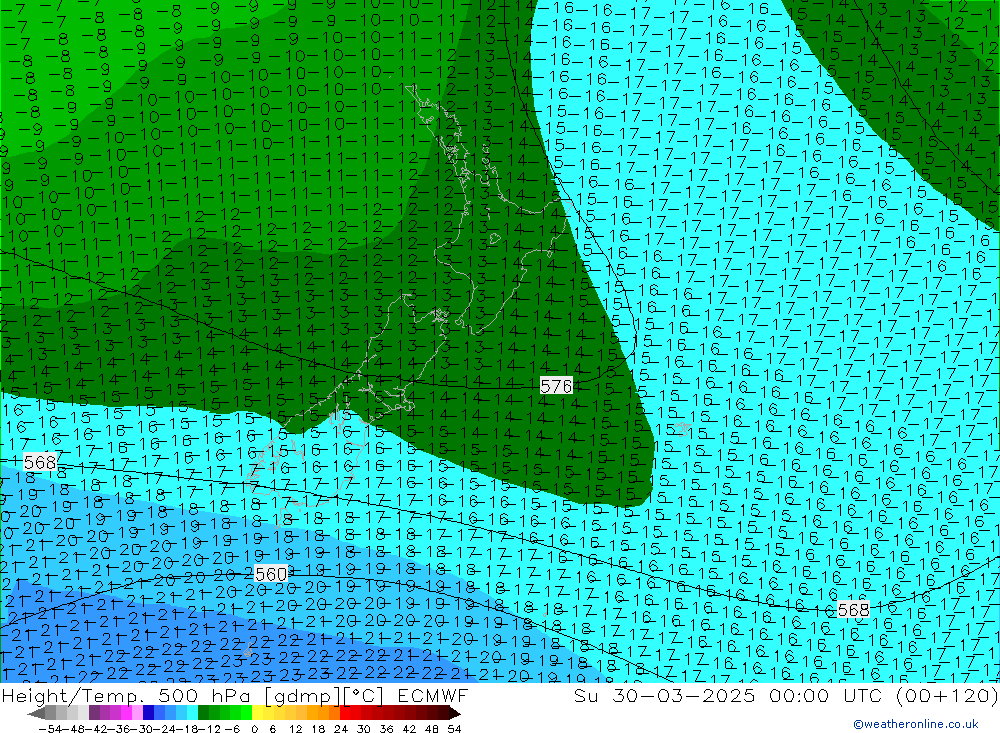Click the 576 height contour label

point(556,386)
